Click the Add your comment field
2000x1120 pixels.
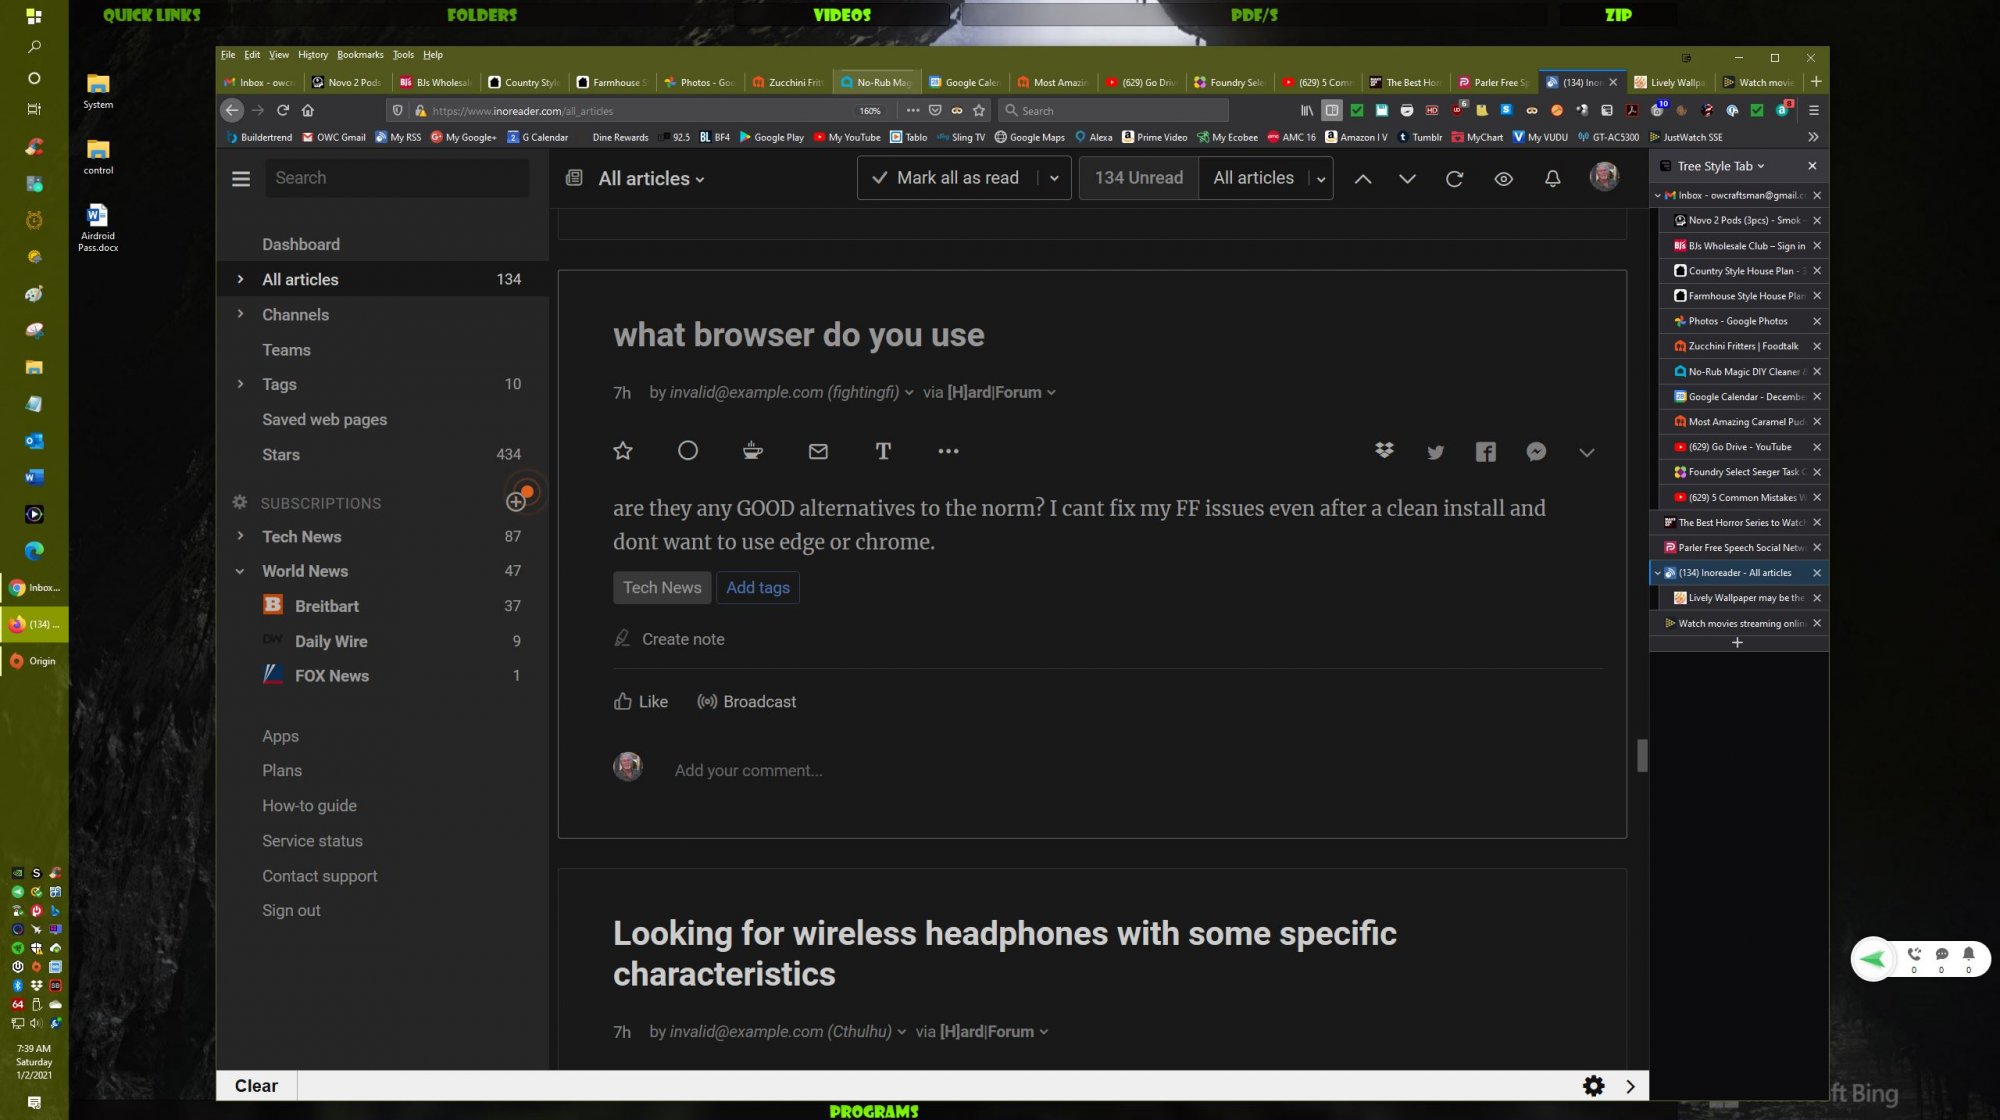pyautogui.click(x=748, y=770)
